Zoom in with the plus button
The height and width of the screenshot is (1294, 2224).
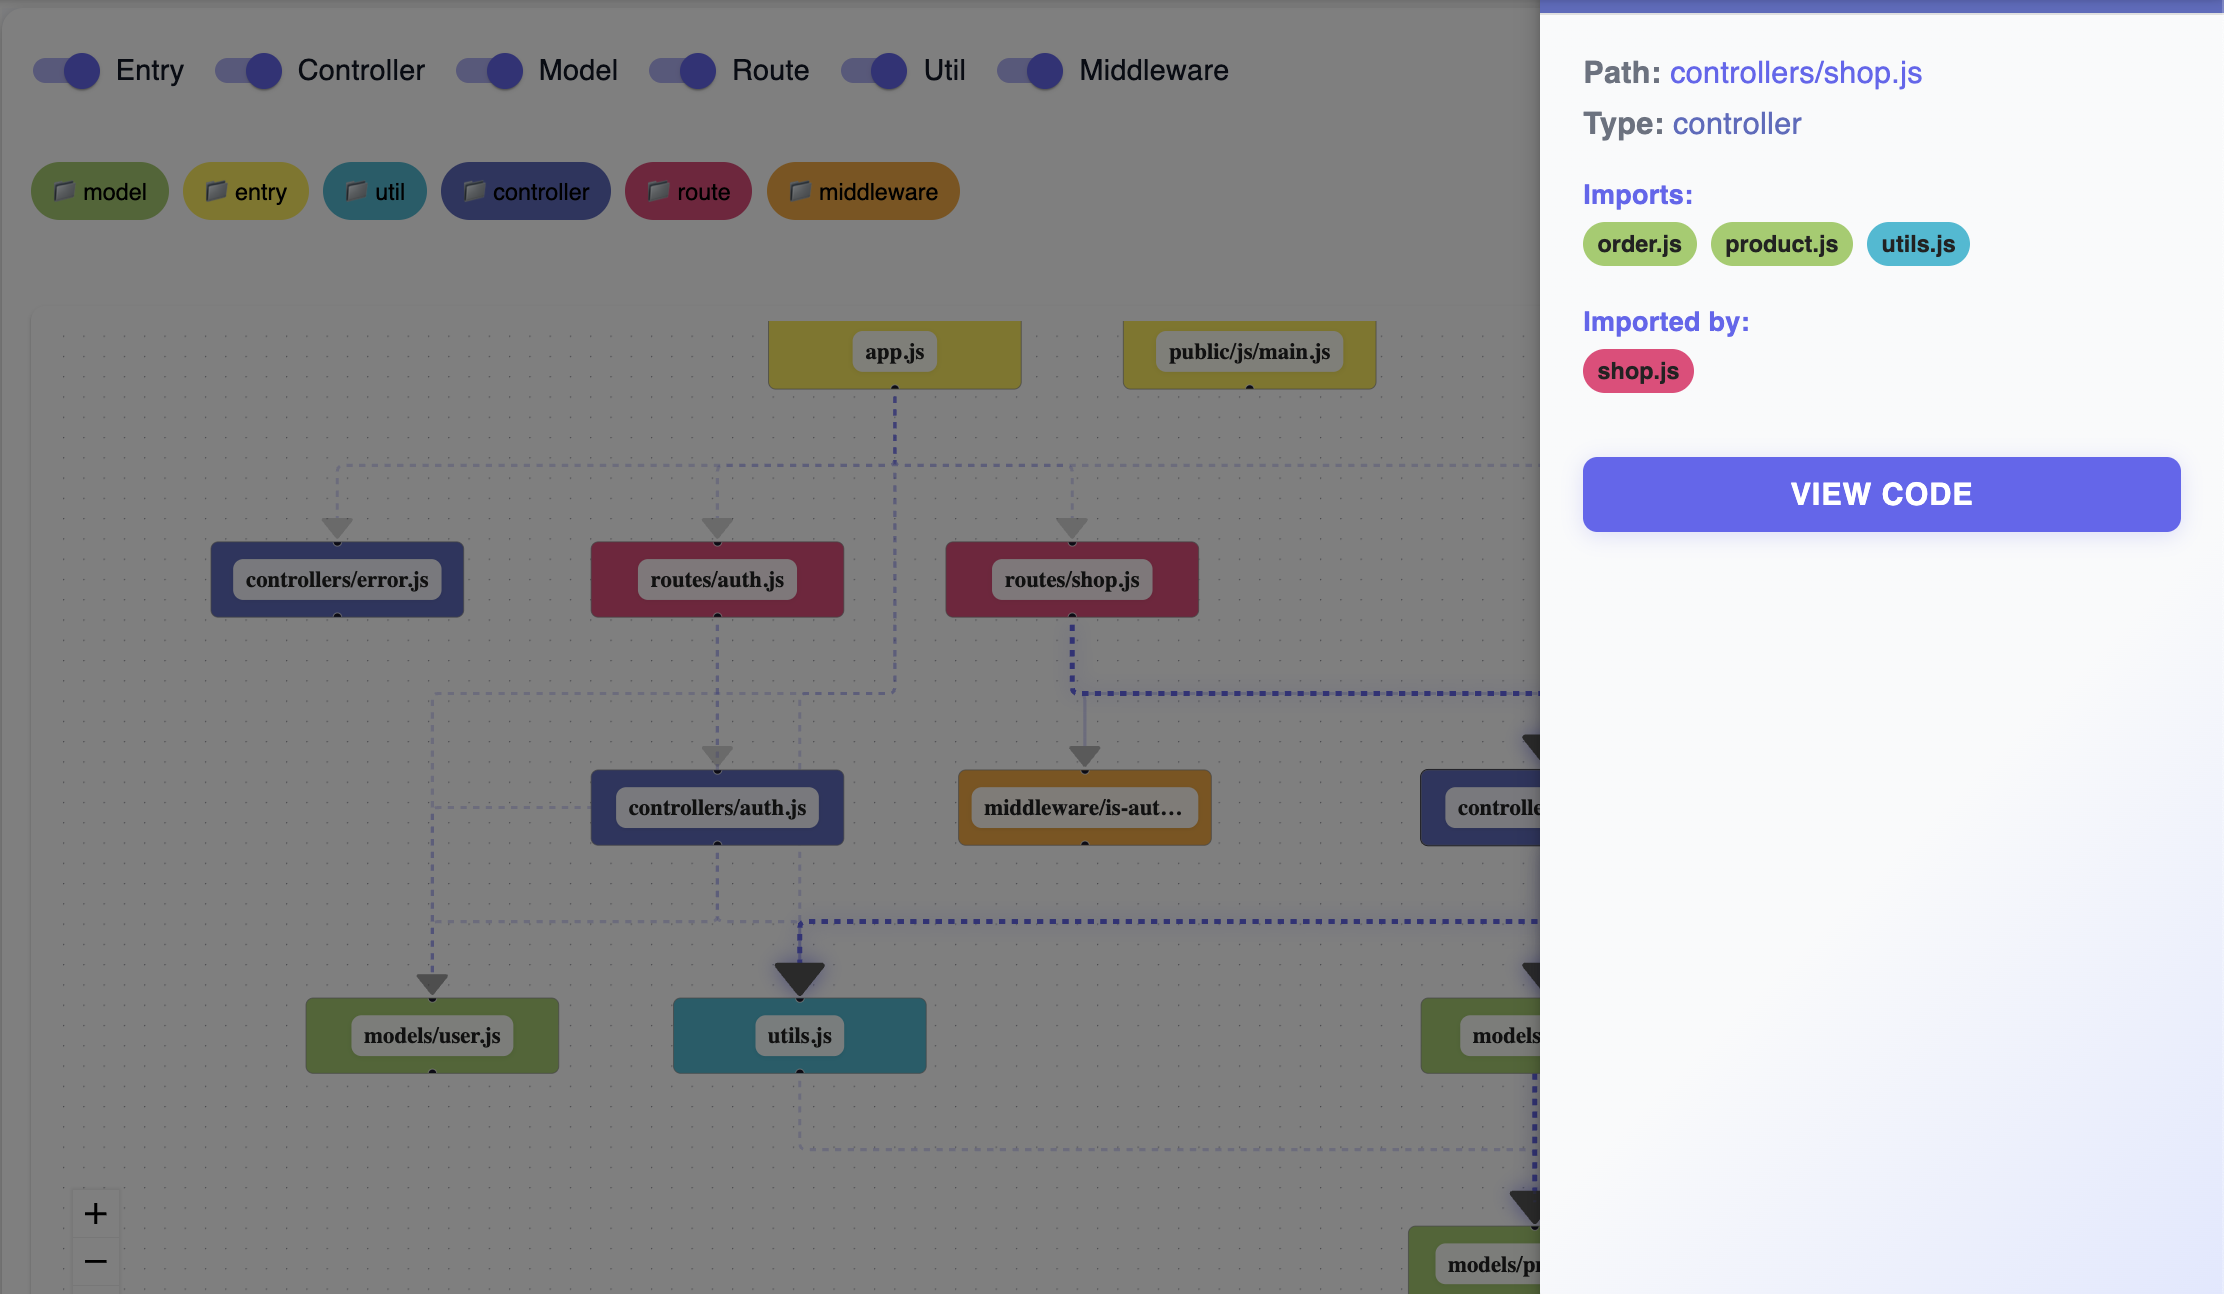point(96,1213)
